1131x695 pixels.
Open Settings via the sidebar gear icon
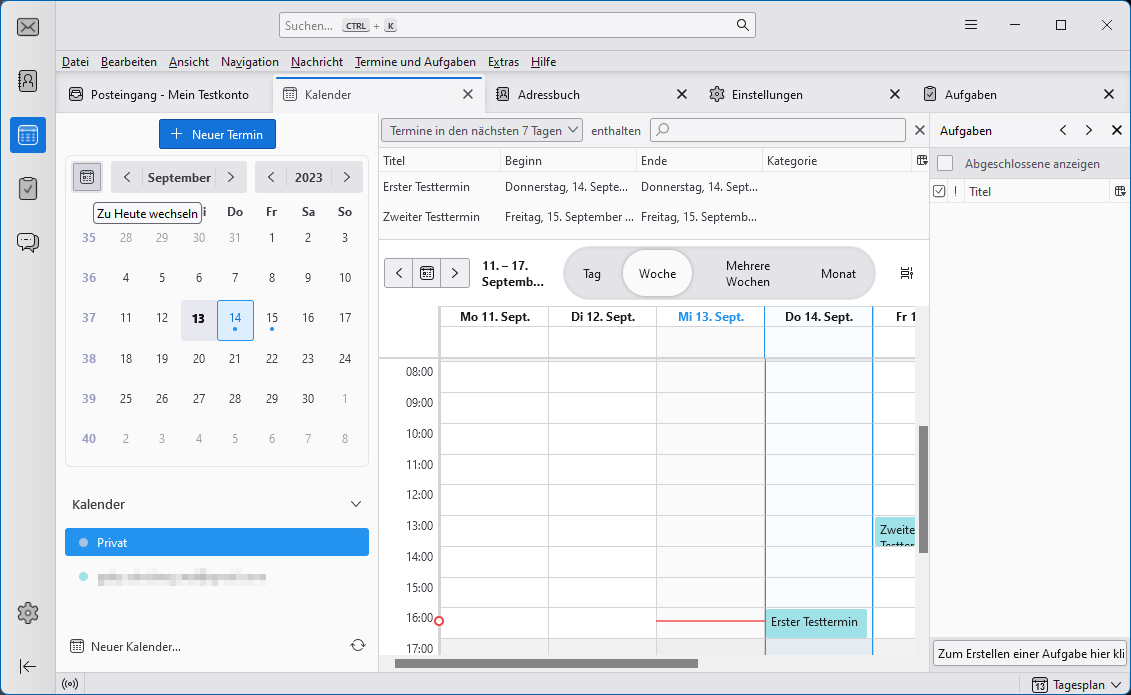coord(28,613)
